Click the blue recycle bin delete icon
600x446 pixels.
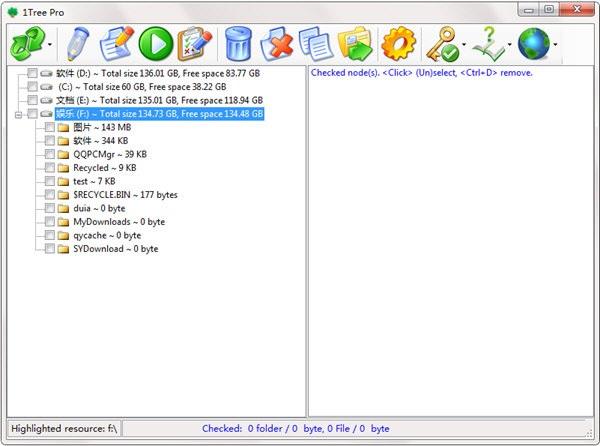238,44
